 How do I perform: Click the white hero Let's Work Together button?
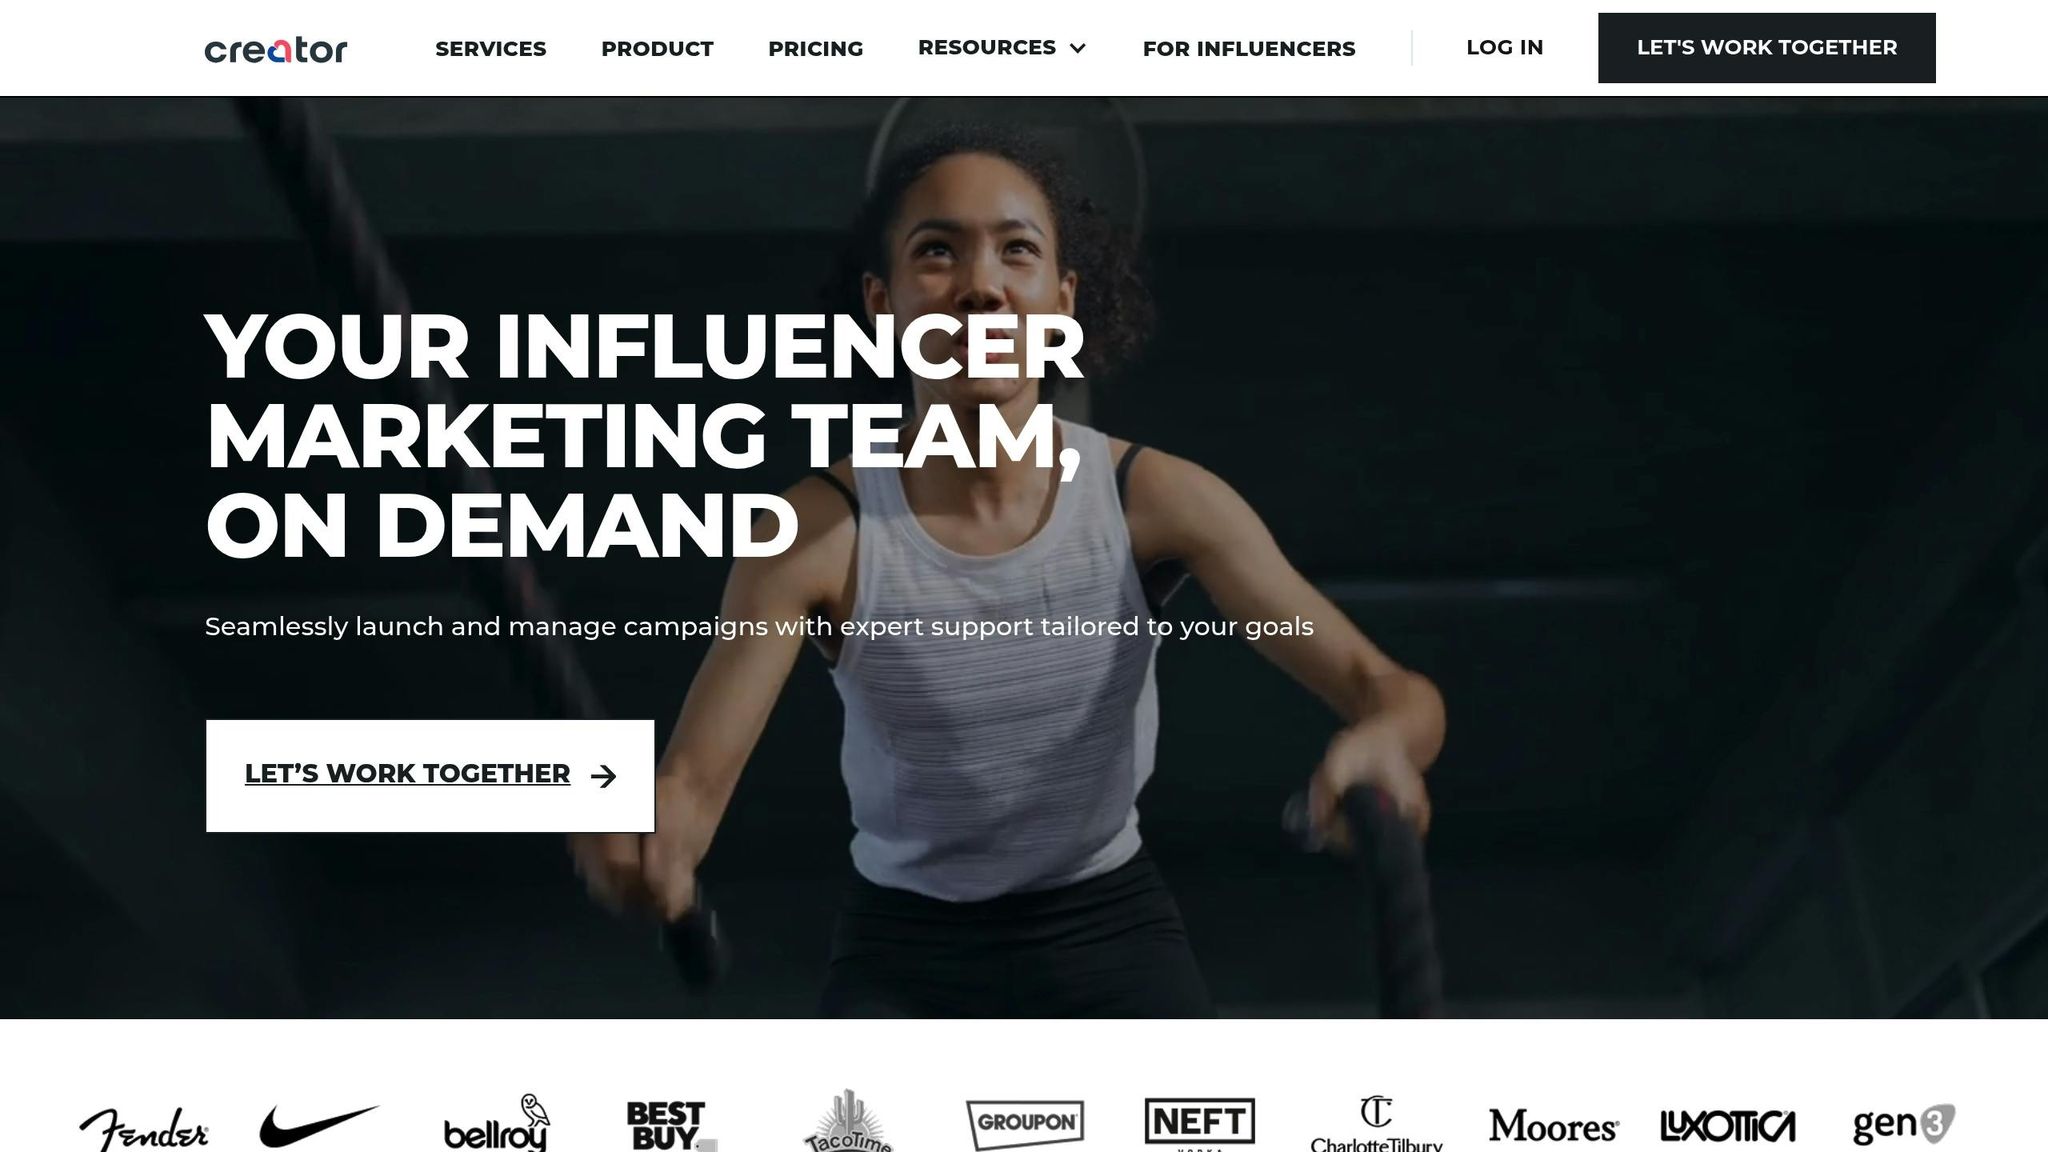coord(430,776)
